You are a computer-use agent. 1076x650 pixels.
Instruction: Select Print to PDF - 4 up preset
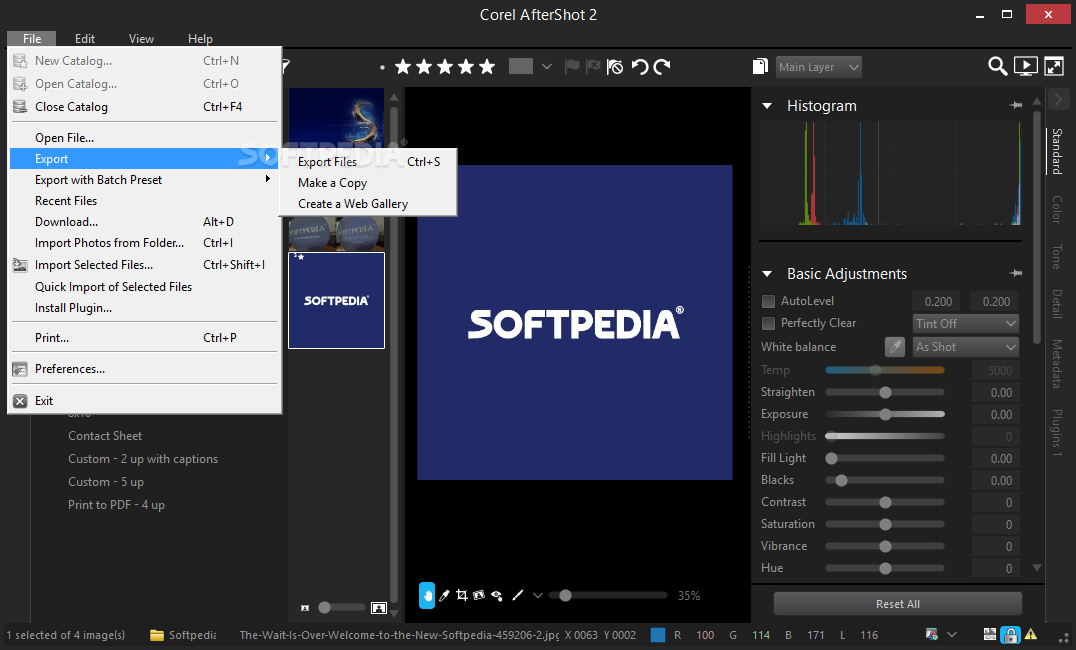pos(116,505)
